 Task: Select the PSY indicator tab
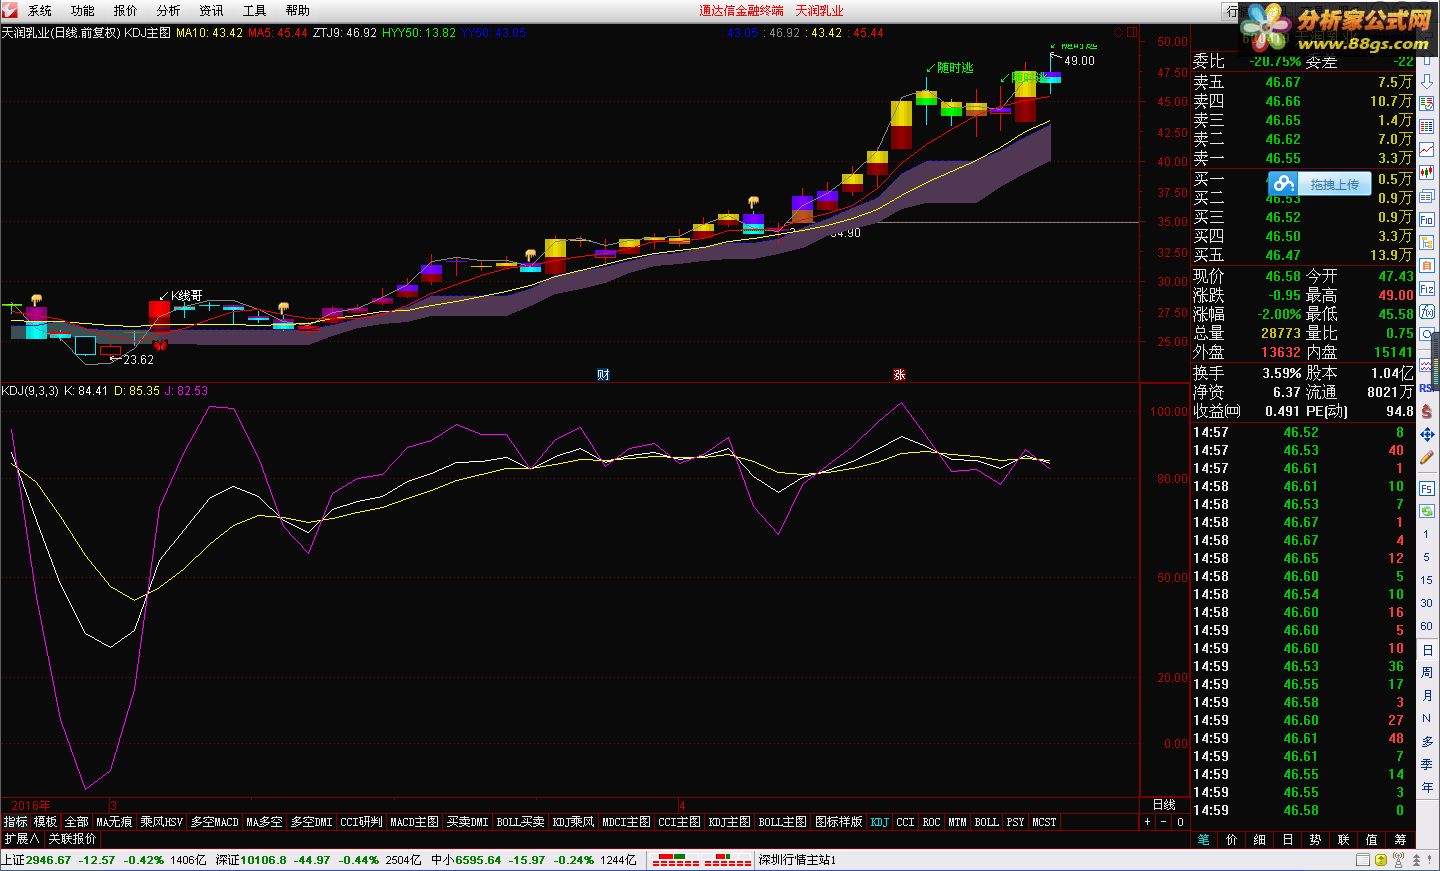pyautogui.click(x=1015, y=822)
